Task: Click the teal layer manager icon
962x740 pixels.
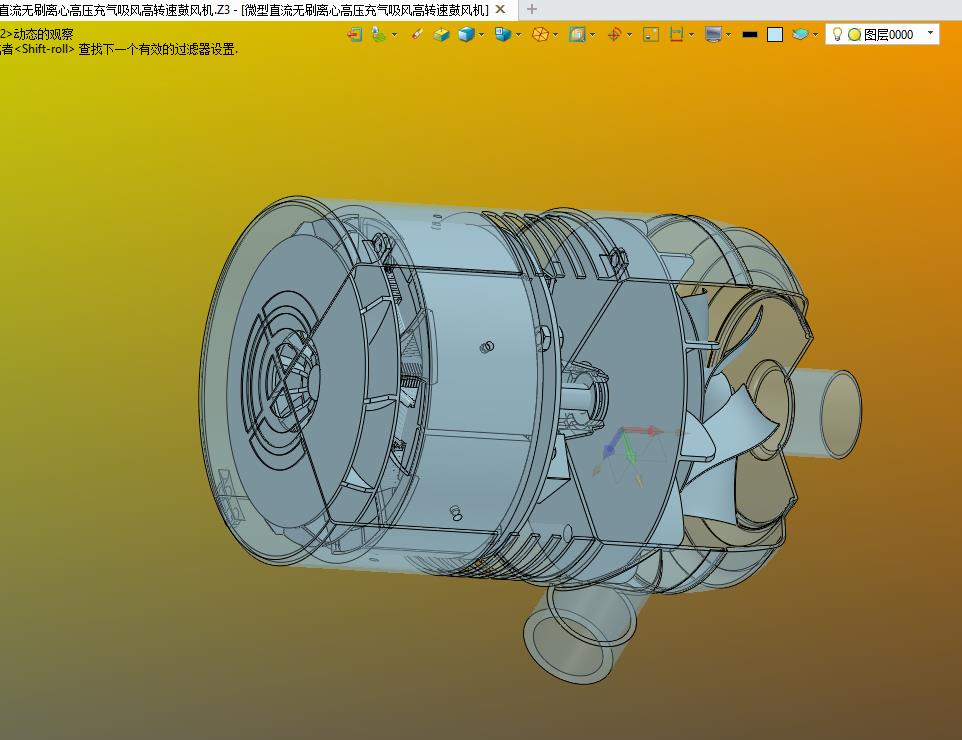Action: (x=800, y=34)
